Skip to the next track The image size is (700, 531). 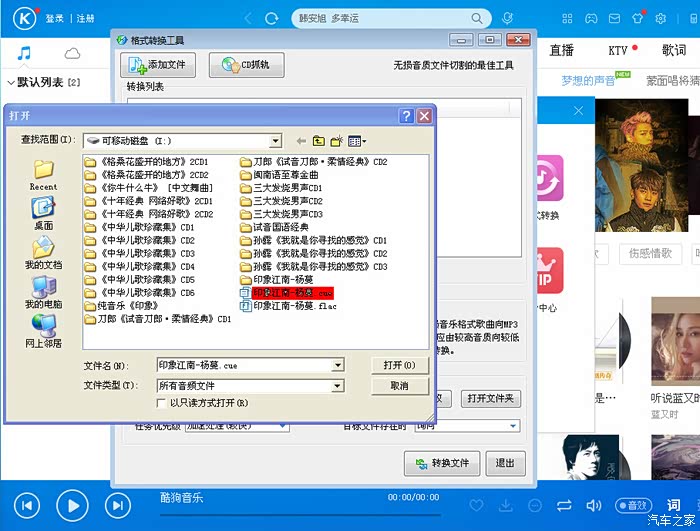click(x=118, y=505)
